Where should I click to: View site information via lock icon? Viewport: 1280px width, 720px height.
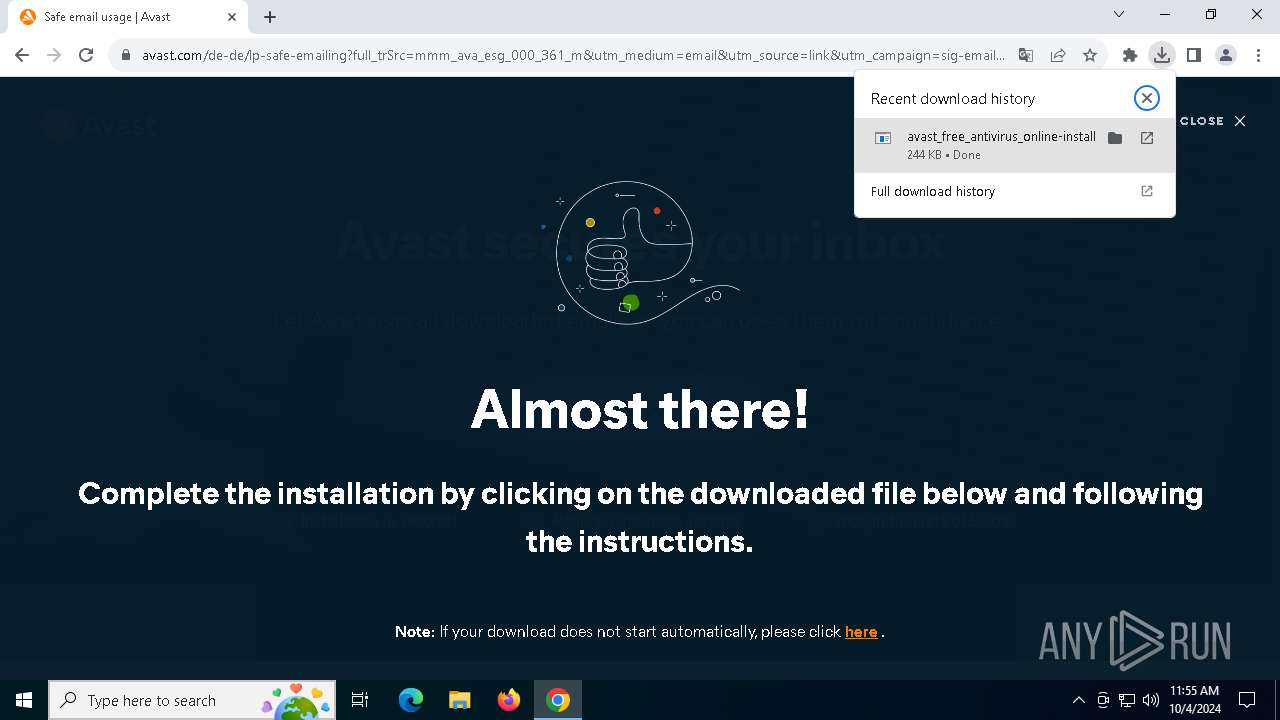[x=126, y=55]
